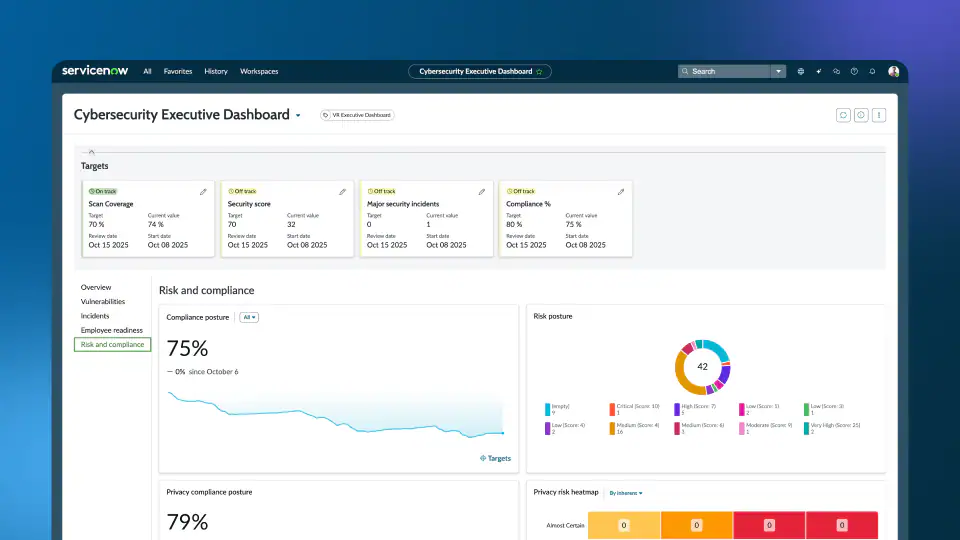This screenshot has width=960, height=540.
Task: Click the (empty) legend swatch
Action: tap(547, 410)
